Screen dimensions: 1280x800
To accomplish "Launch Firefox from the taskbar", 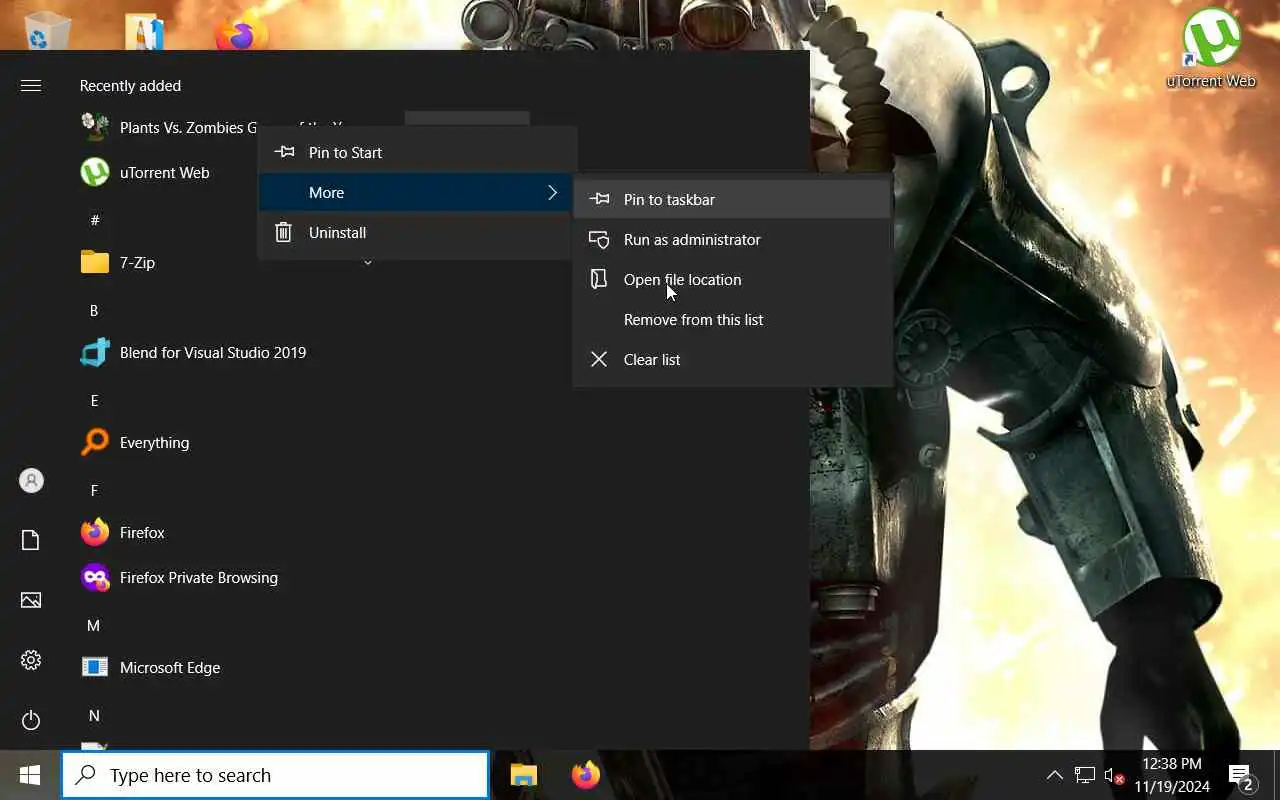I will [x=585, y=775].
